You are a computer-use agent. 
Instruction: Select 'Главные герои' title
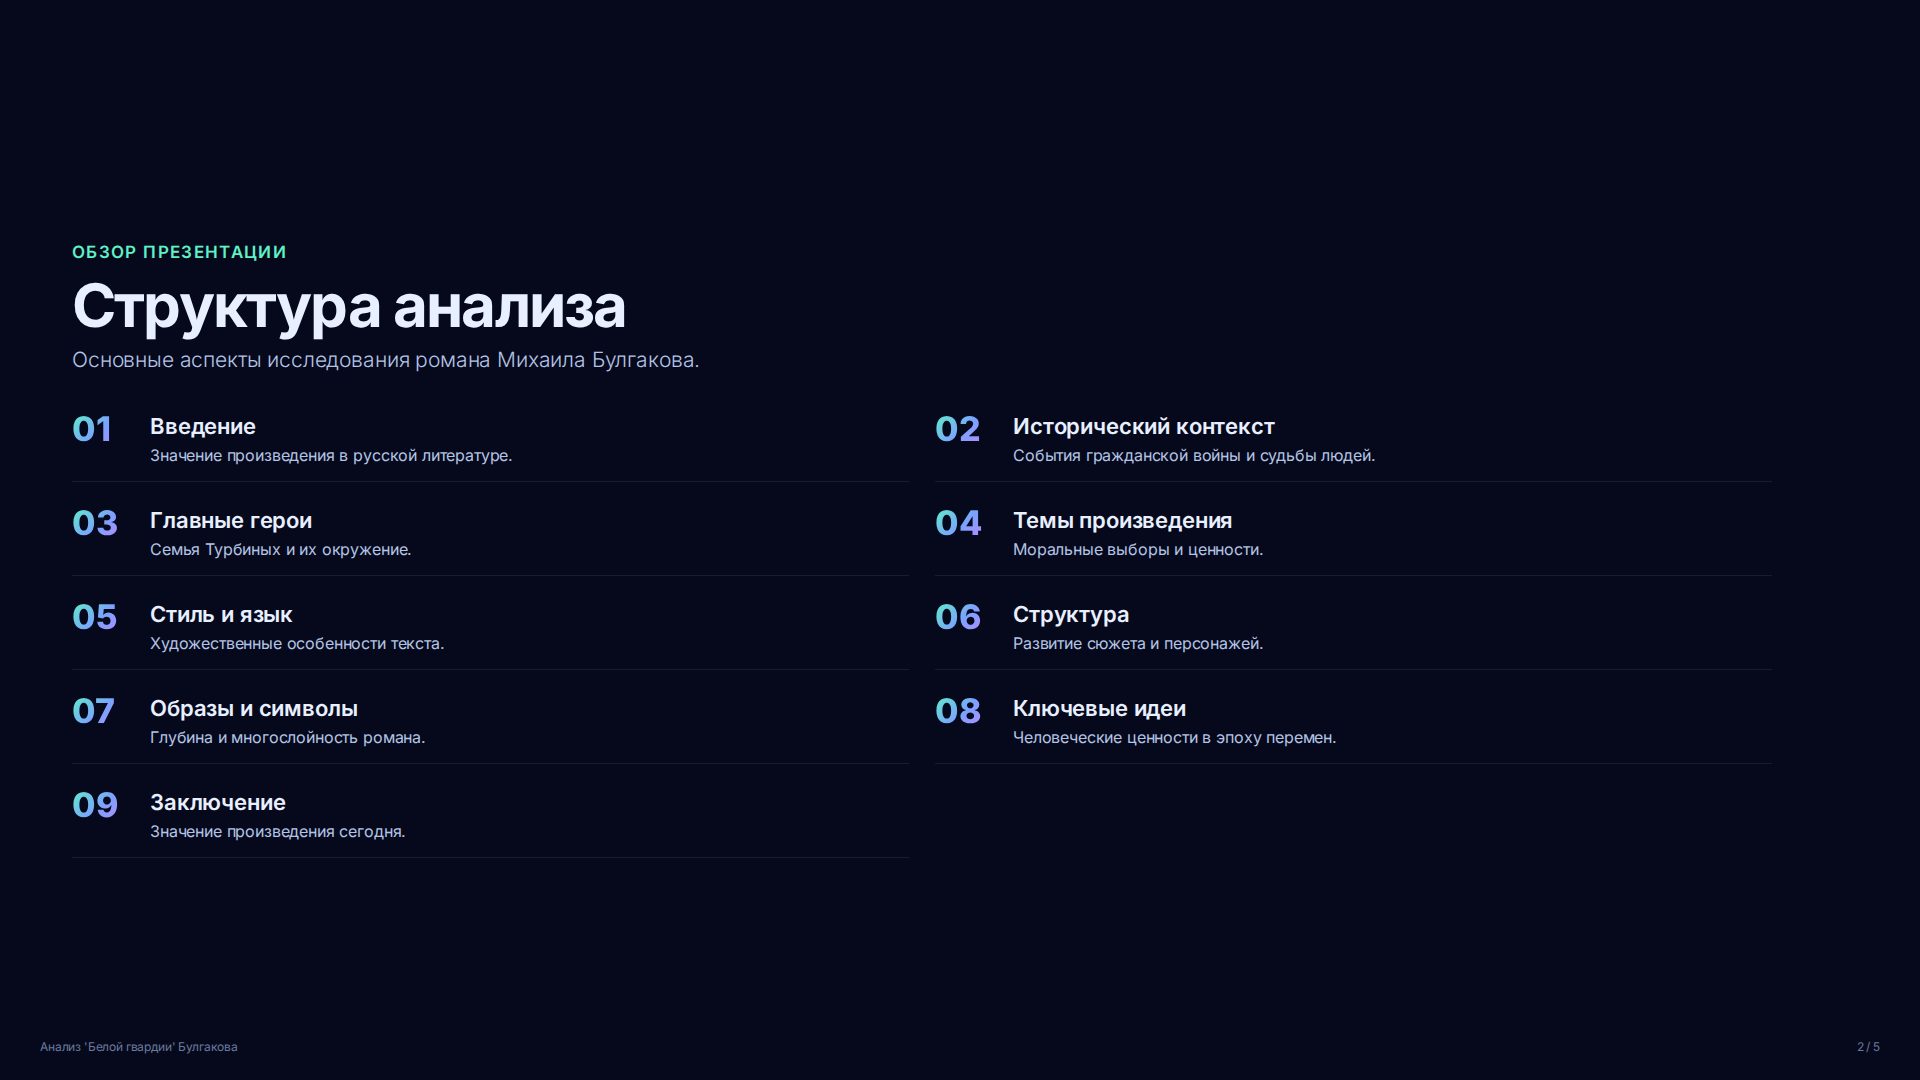[231, 520]
